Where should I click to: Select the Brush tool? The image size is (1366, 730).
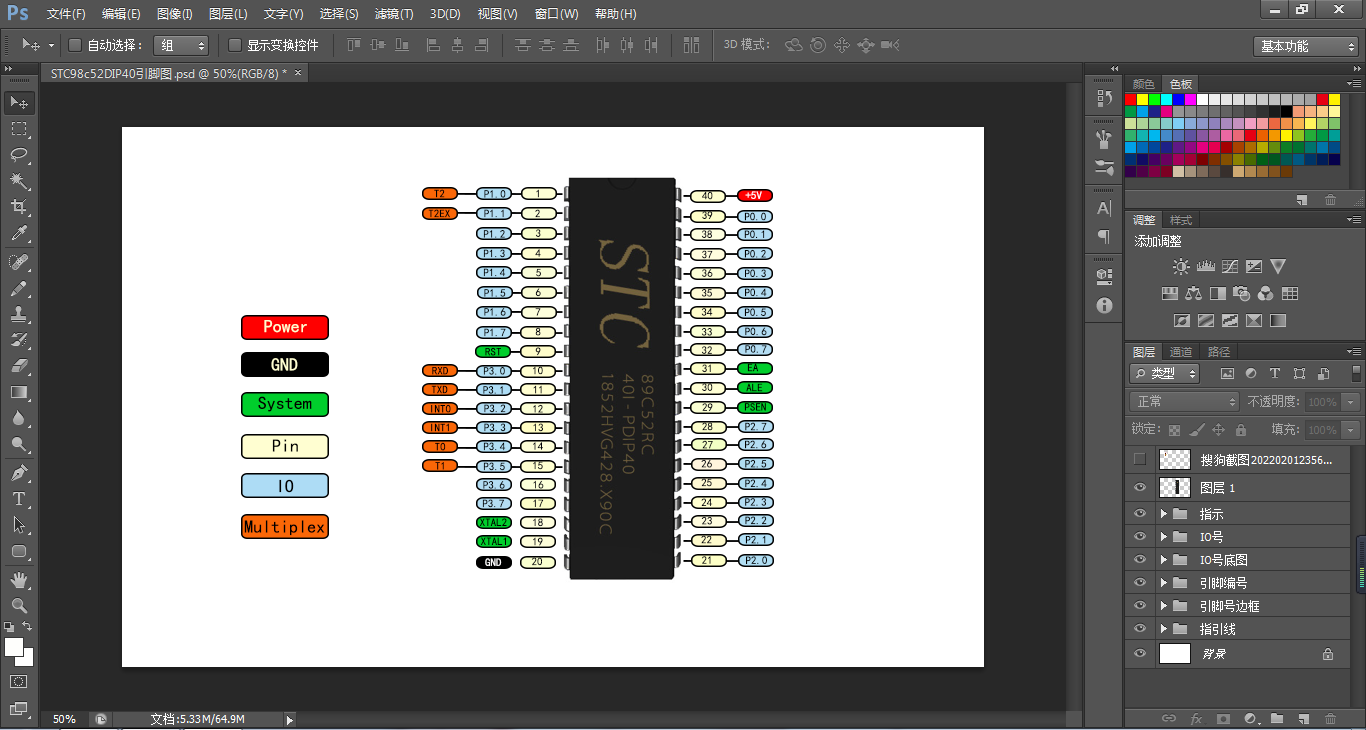click(19, 288)
